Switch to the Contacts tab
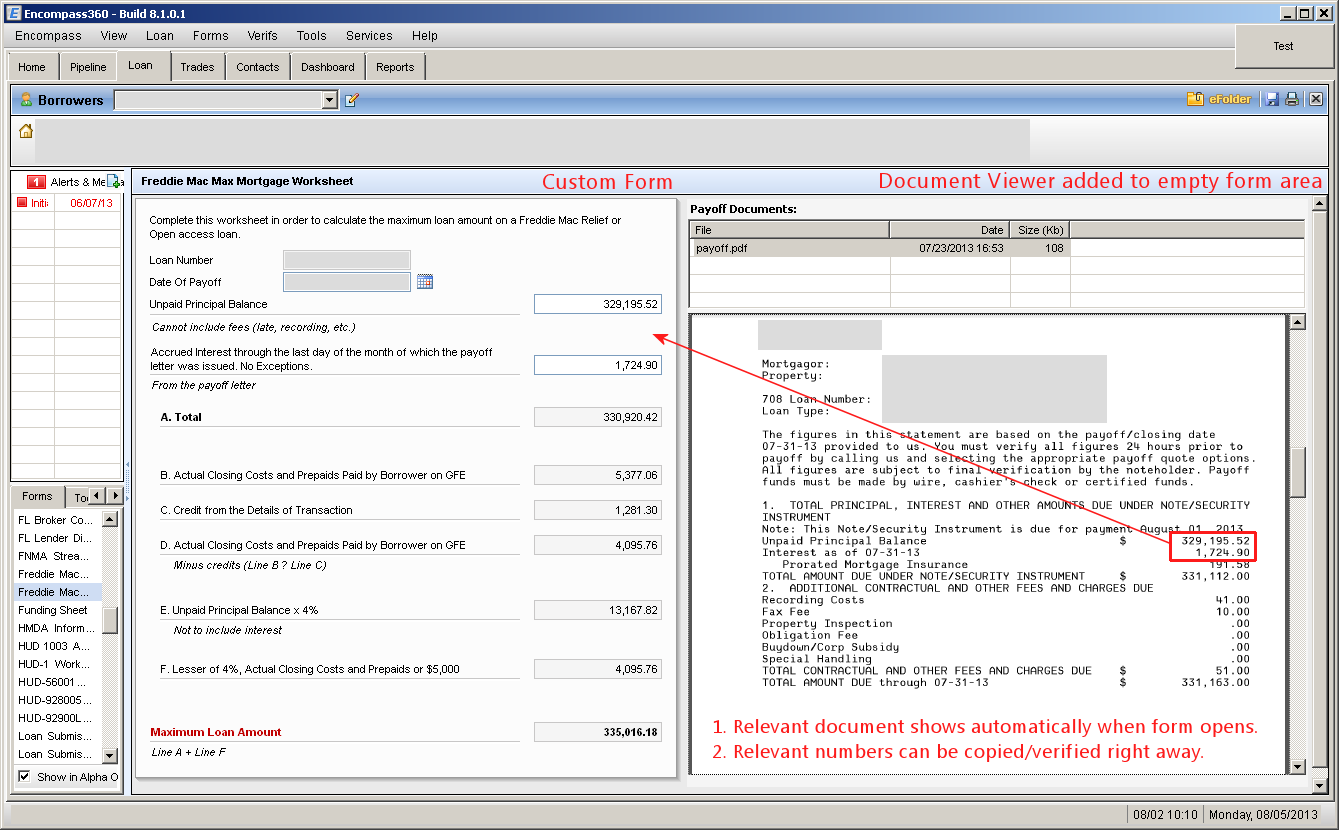The height and width of the screenshot is (830, 1339). pos(258,67)
